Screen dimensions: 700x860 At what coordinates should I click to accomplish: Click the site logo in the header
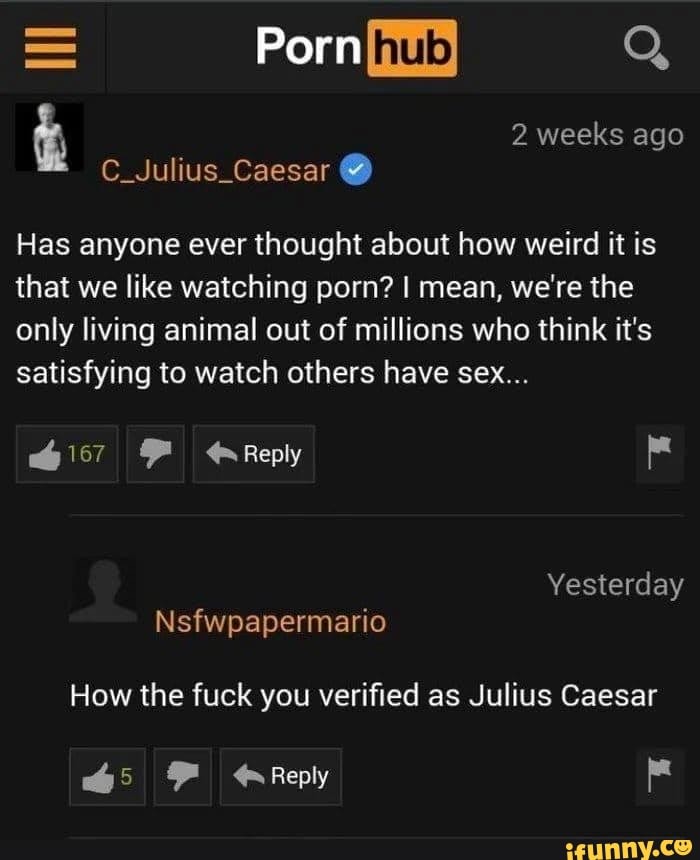(x=357, y=48)
